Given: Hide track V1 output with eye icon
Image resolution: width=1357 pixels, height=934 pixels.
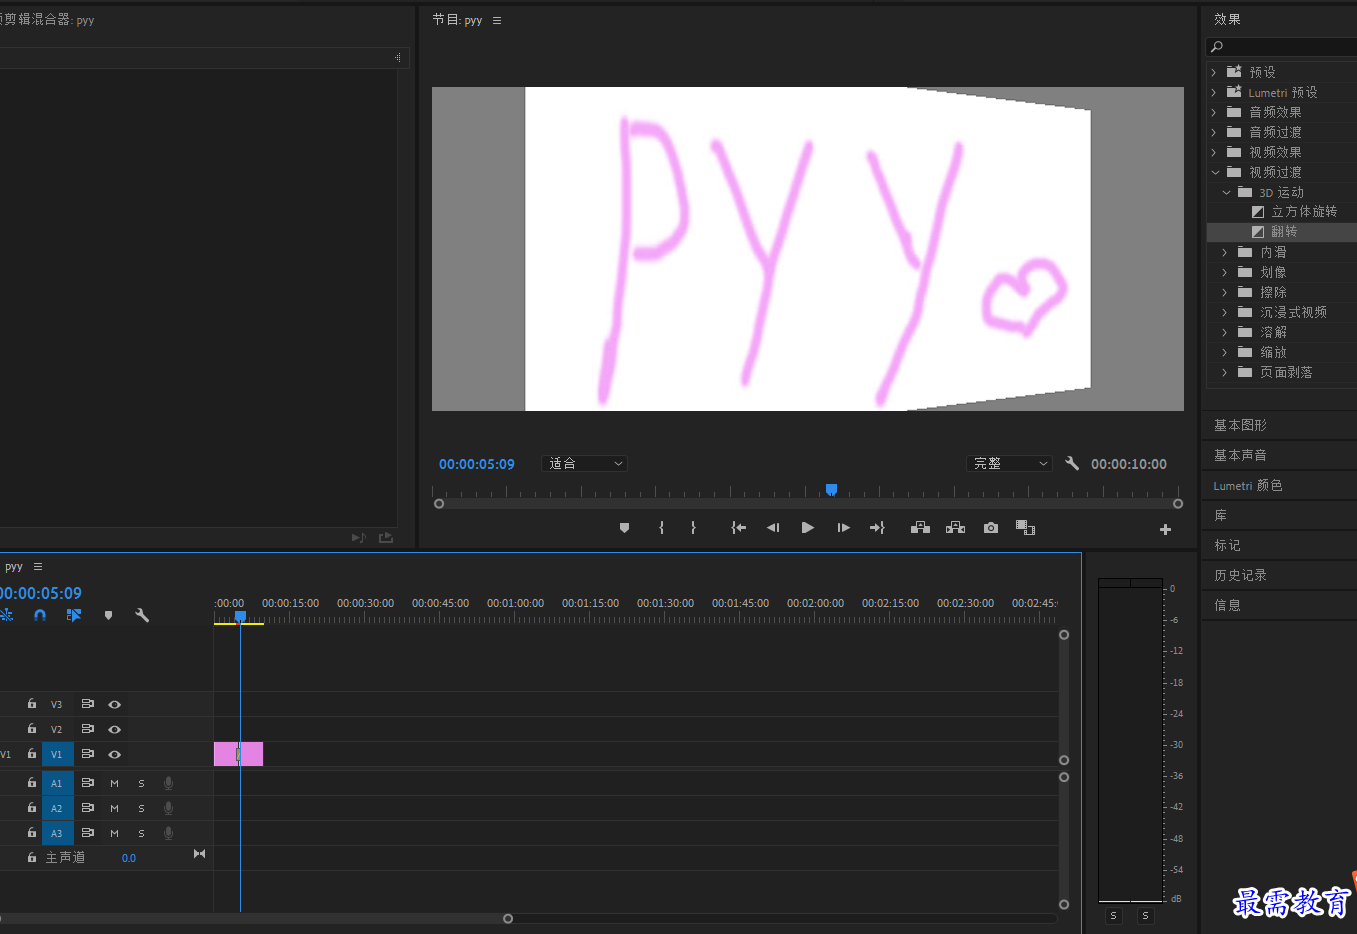Looking at the screenshot, I should coord(115,755).
